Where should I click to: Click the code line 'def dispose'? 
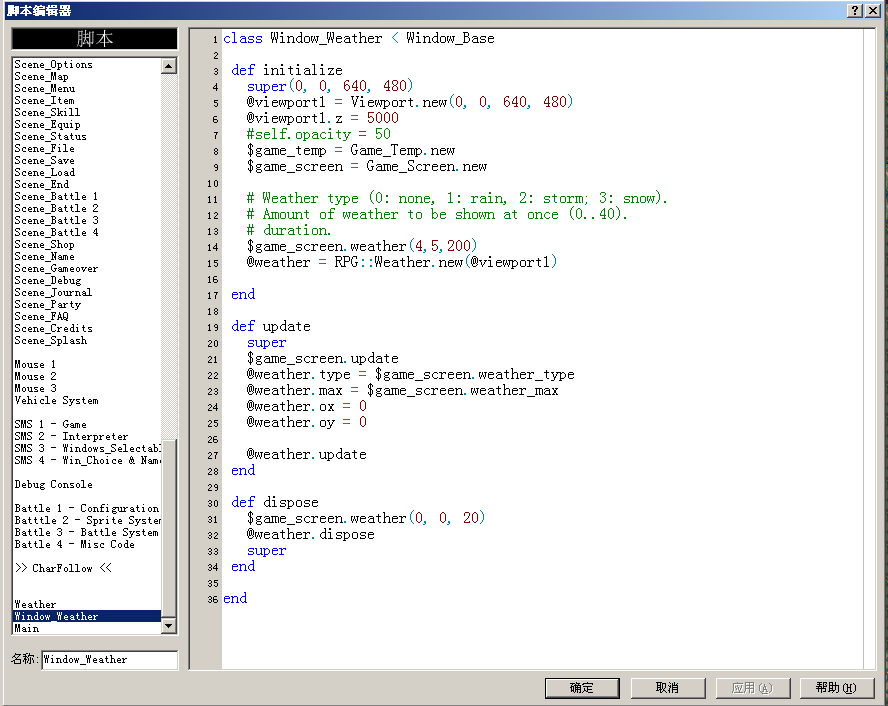[x=275, y=503]
